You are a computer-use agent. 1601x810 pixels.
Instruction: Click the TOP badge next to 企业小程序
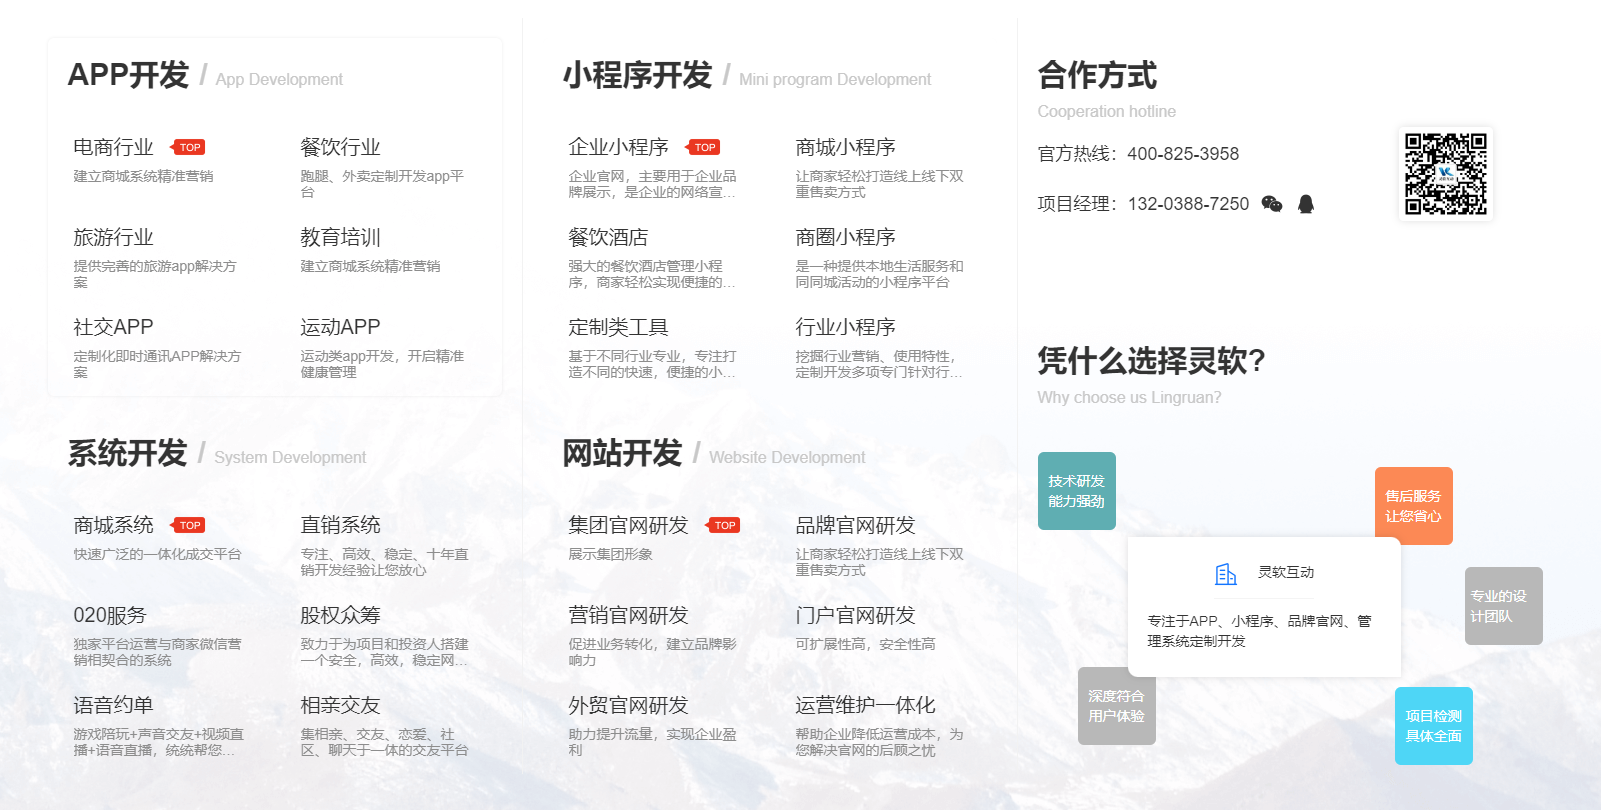click(704, 147)
